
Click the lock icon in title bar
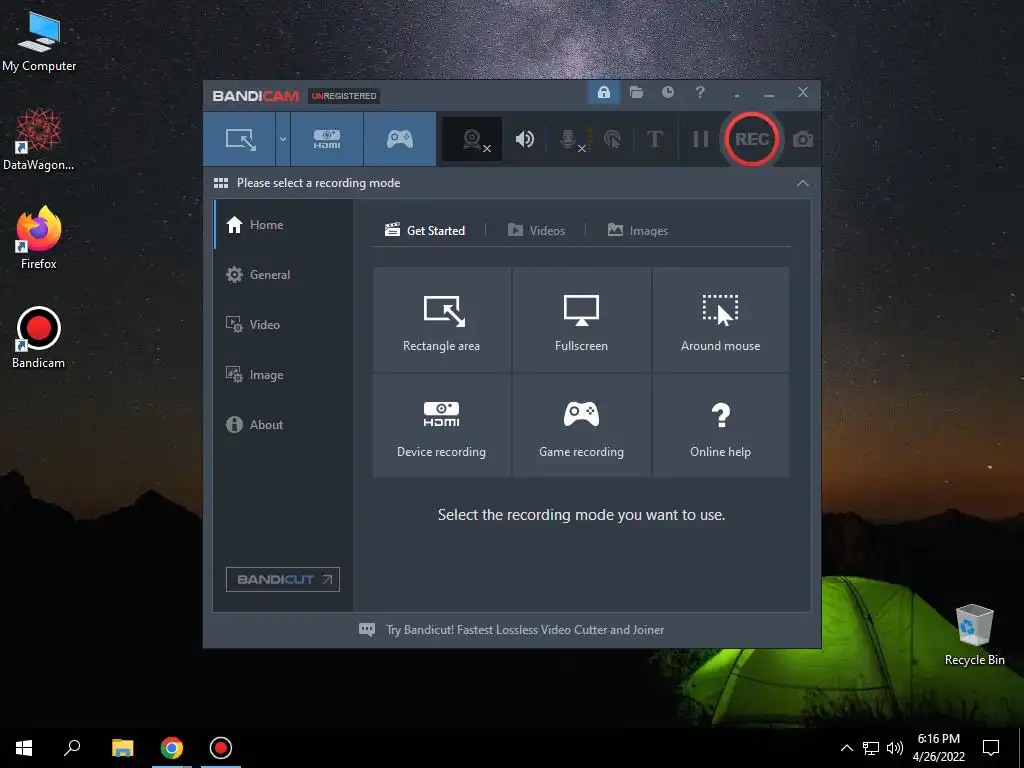tap(603, 93)
